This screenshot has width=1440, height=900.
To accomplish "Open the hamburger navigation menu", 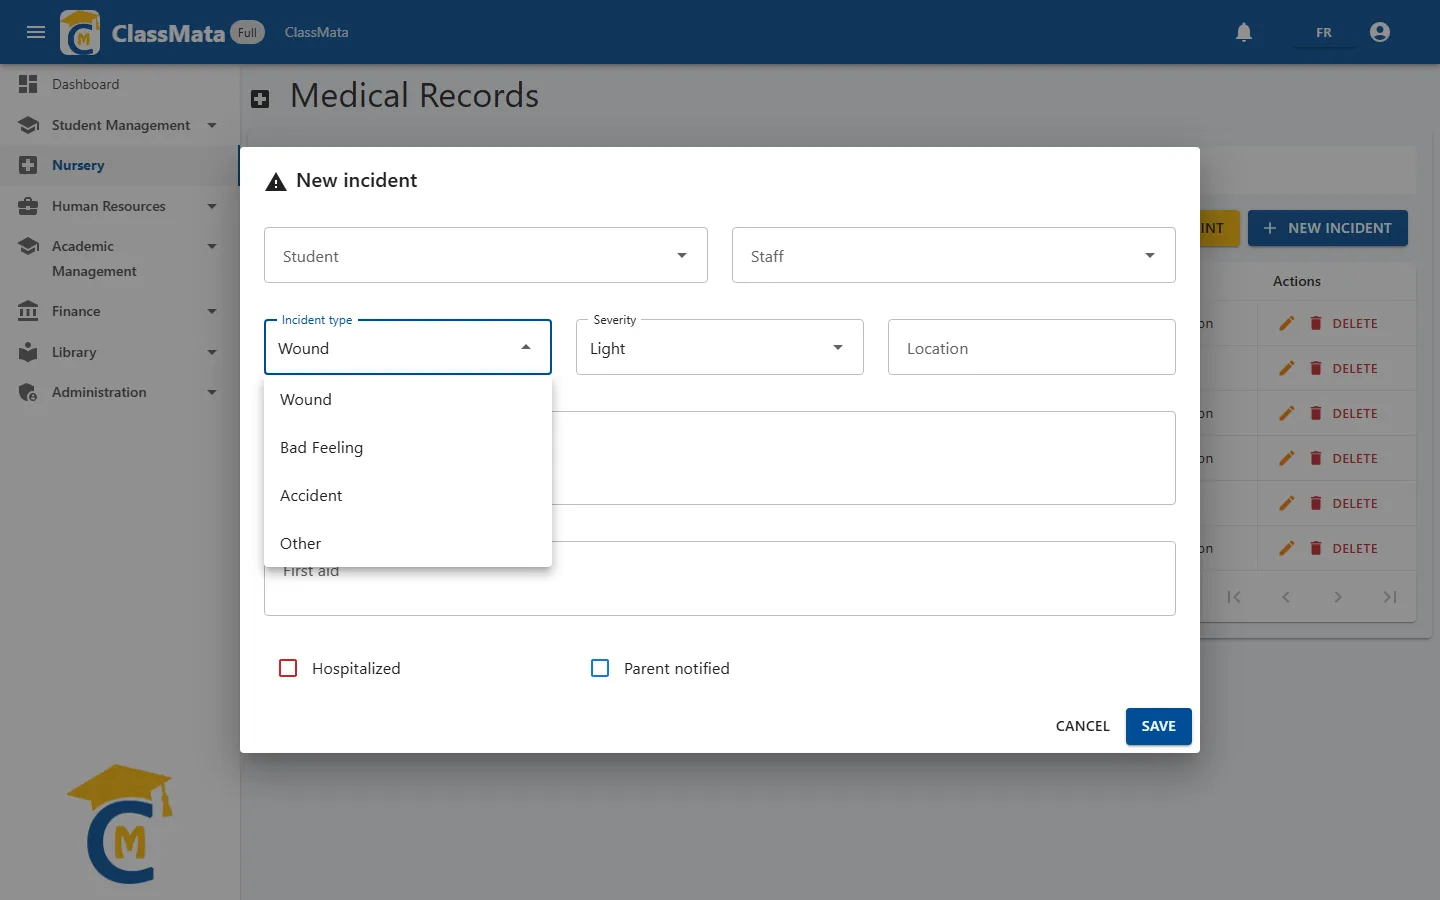I will point(36,32).
